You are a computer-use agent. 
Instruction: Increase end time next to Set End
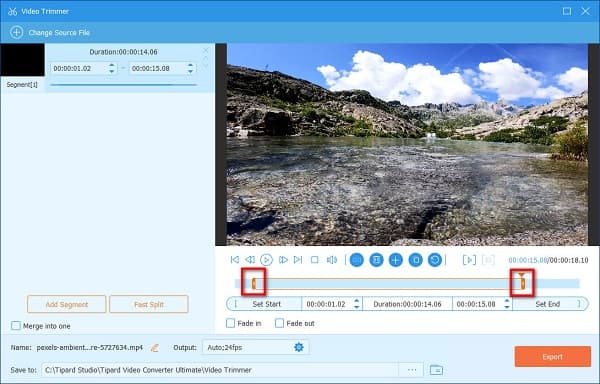pyautogui.click(x=507, y=301)
